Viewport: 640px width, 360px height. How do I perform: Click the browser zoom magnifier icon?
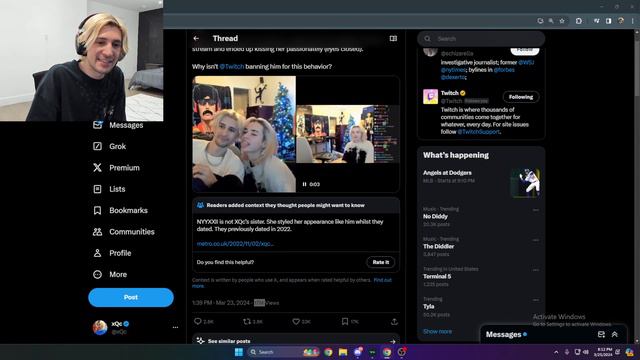click(x=551, y=21)
